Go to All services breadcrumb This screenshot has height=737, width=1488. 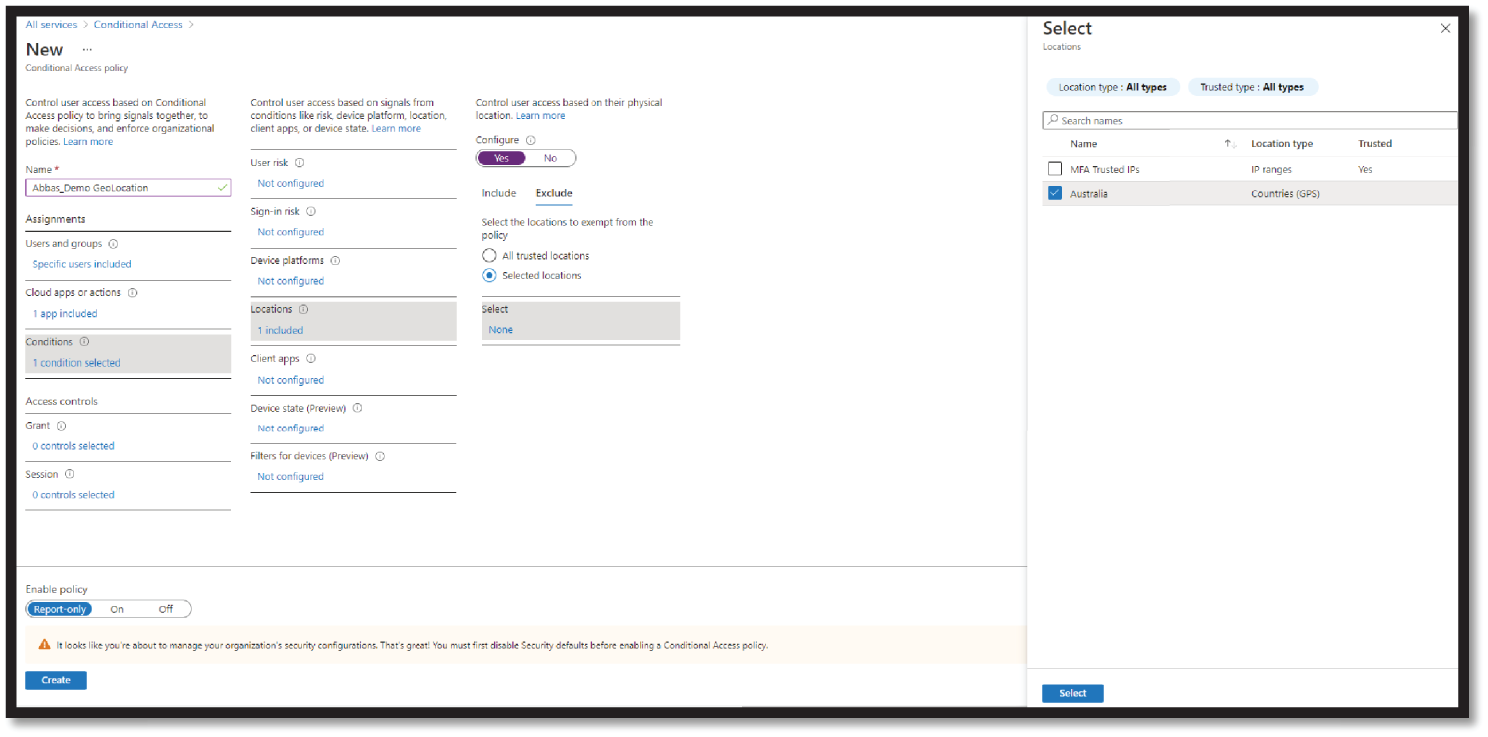point(52,24)
